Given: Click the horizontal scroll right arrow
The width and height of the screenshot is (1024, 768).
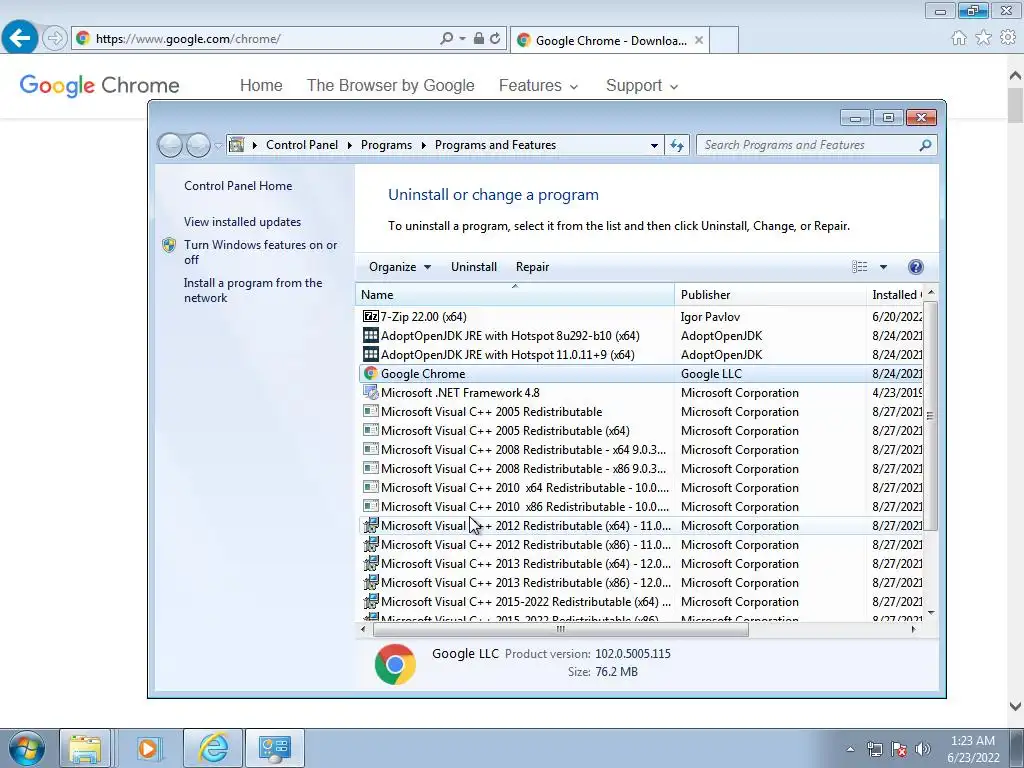Looking at the screenshot, I should click(x=913, y=630).
